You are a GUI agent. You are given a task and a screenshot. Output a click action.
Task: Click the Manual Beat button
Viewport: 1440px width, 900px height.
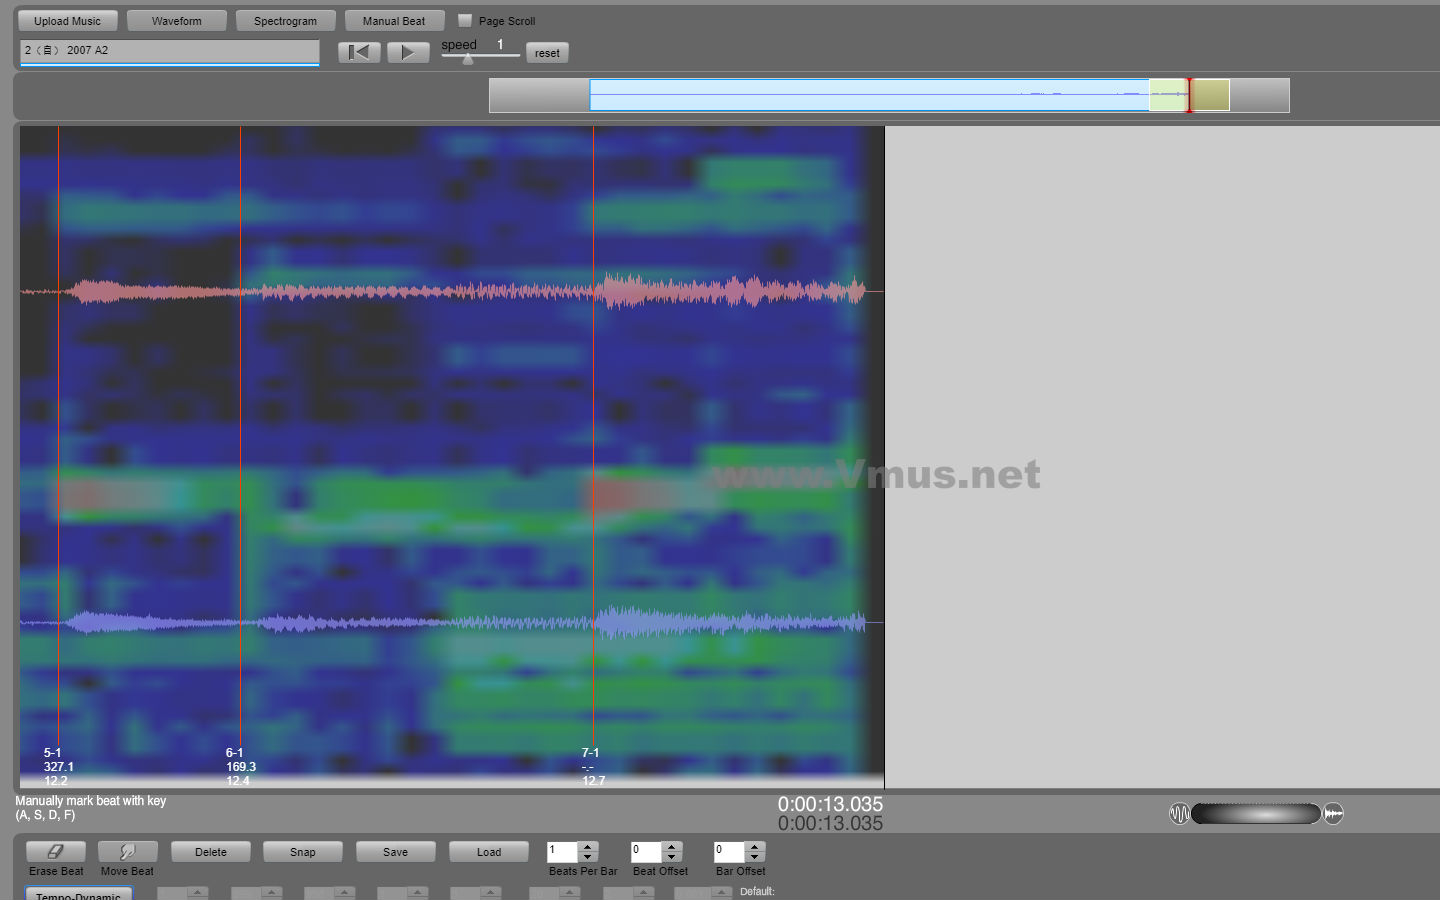click(394, 21)
